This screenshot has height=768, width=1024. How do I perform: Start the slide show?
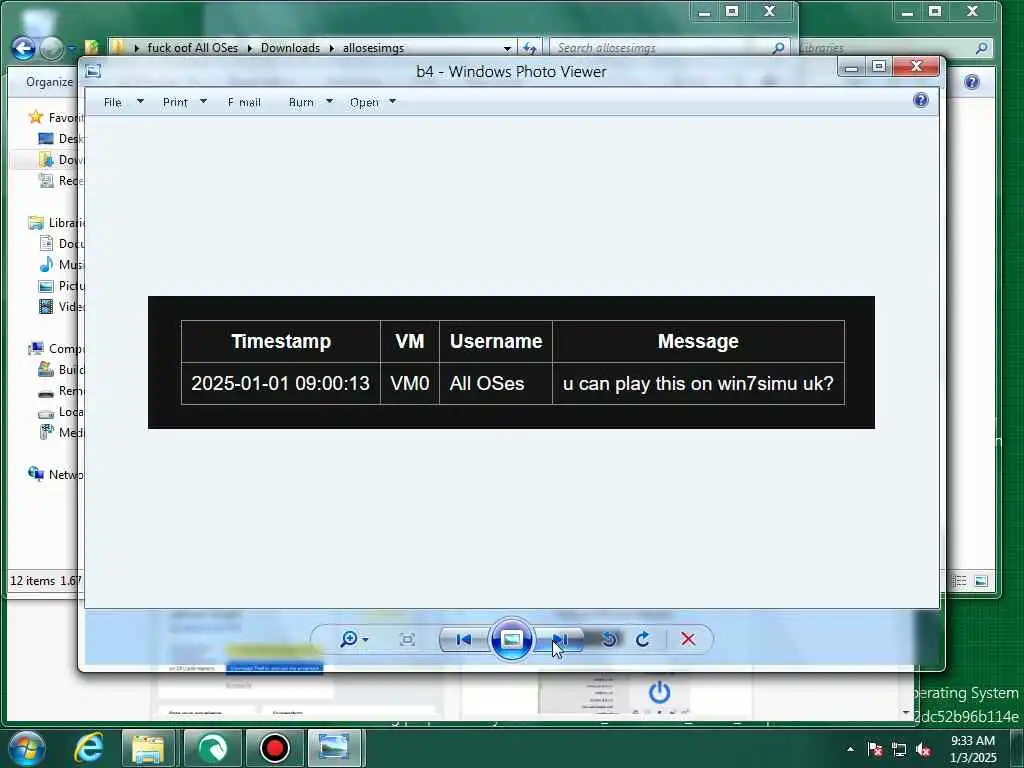click(x=511, y=639)
